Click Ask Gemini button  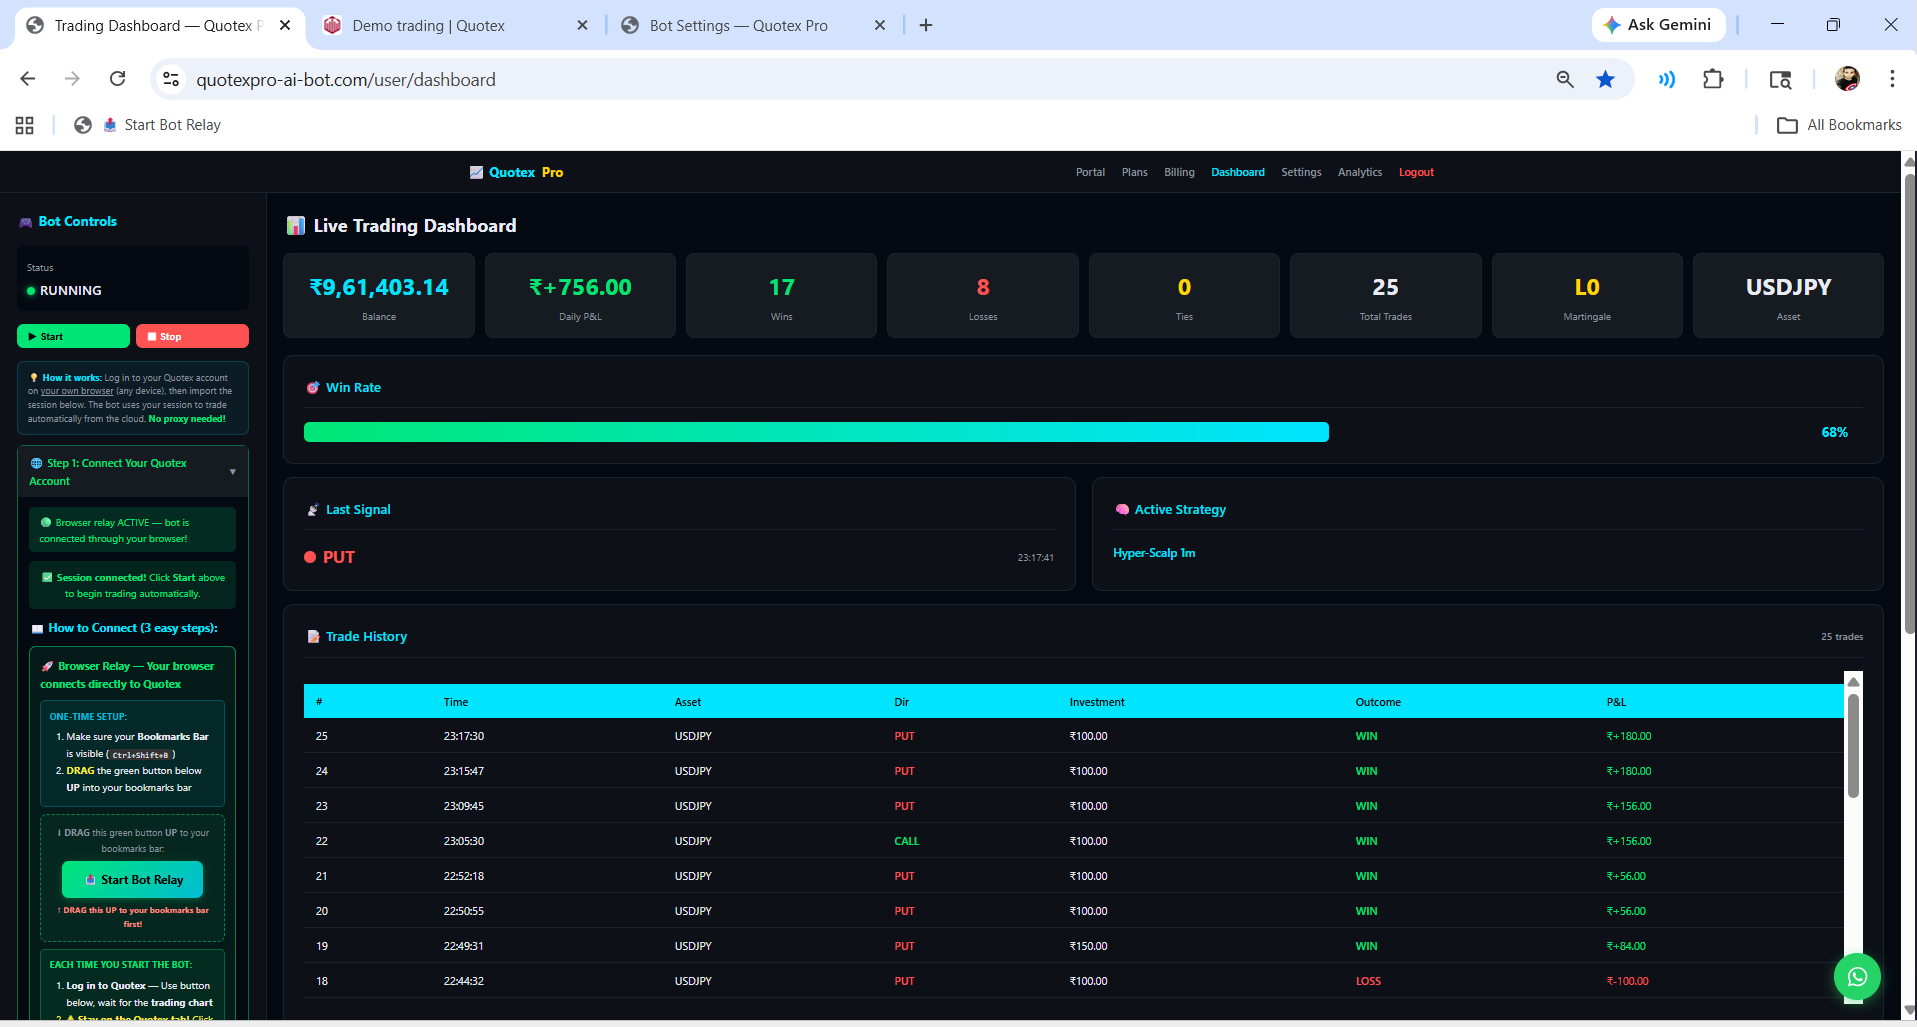click(1658, 25)
